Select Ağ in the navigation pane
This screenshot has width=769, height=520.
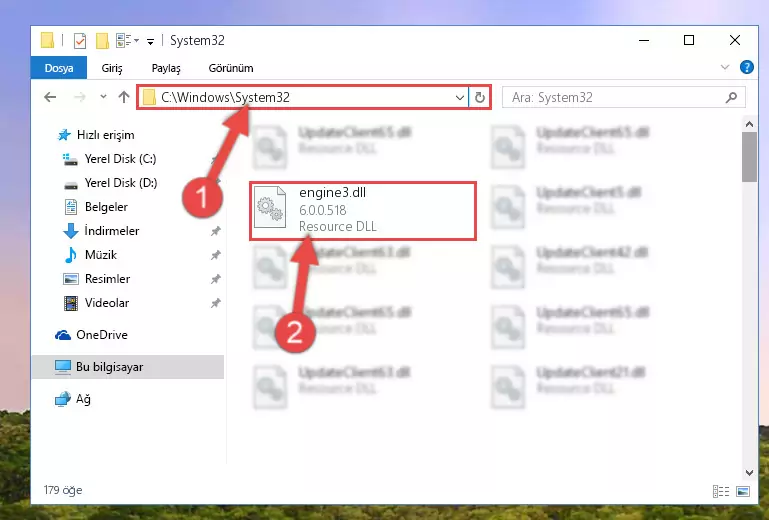(83, 399)
